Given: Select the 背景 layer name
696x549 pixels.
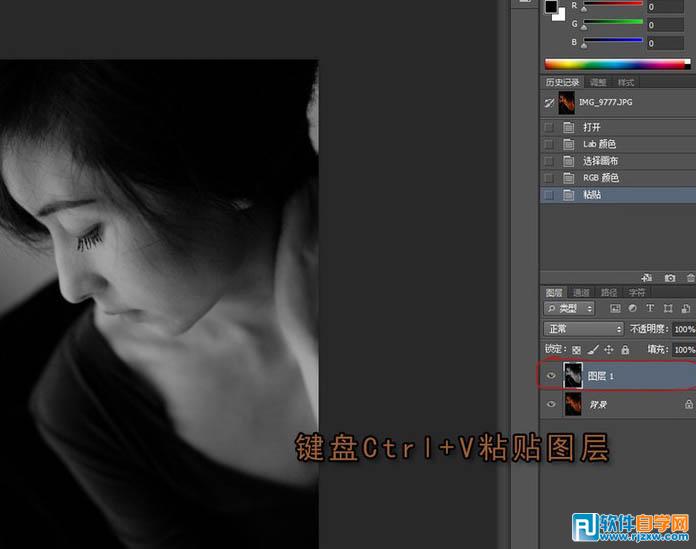Looking at the screenshot, I should pos(598,405).
